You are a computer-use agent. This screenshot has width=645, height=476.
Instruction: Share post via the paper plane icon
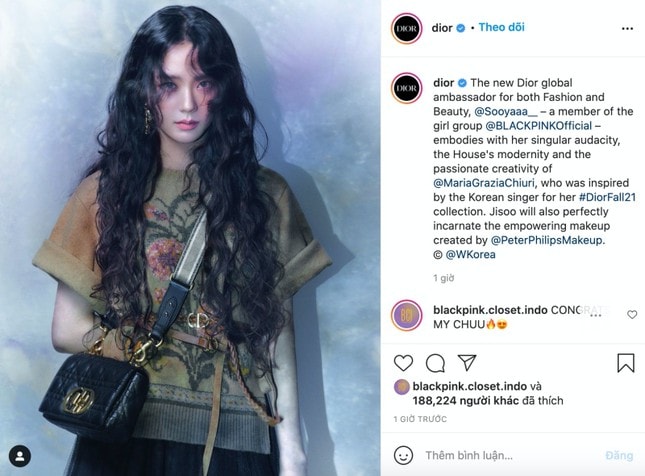pos(467,362)
